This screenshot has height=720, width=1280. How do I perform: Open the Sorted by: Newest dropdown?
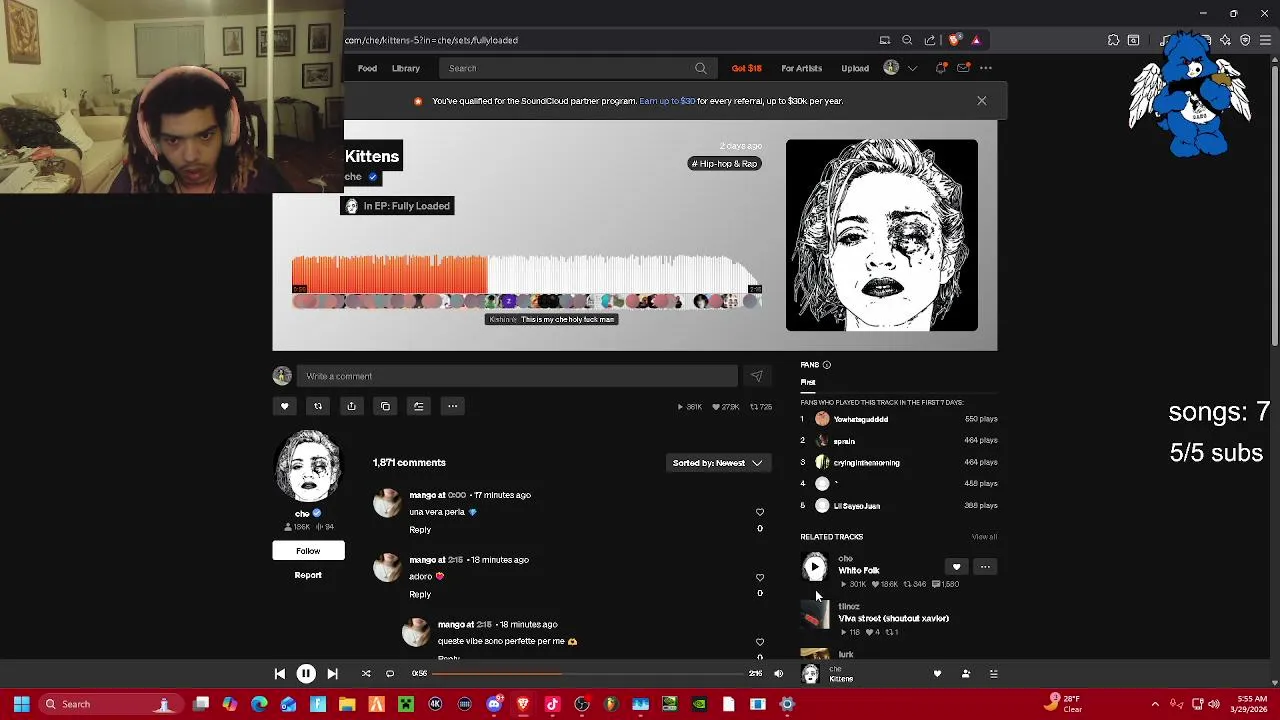tap(717, 463)
